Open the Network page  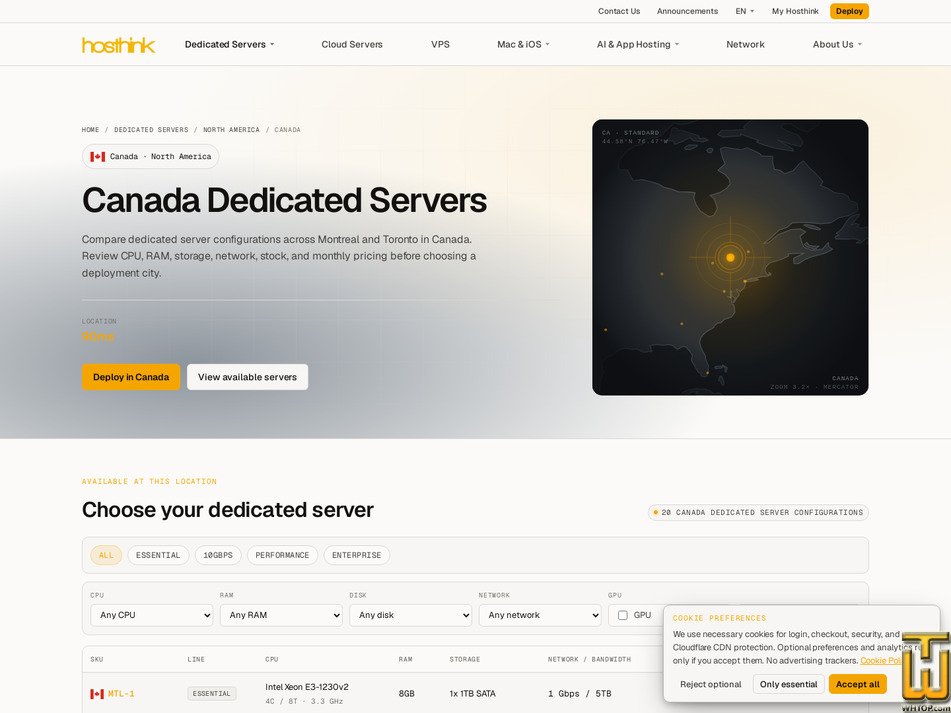745,44
